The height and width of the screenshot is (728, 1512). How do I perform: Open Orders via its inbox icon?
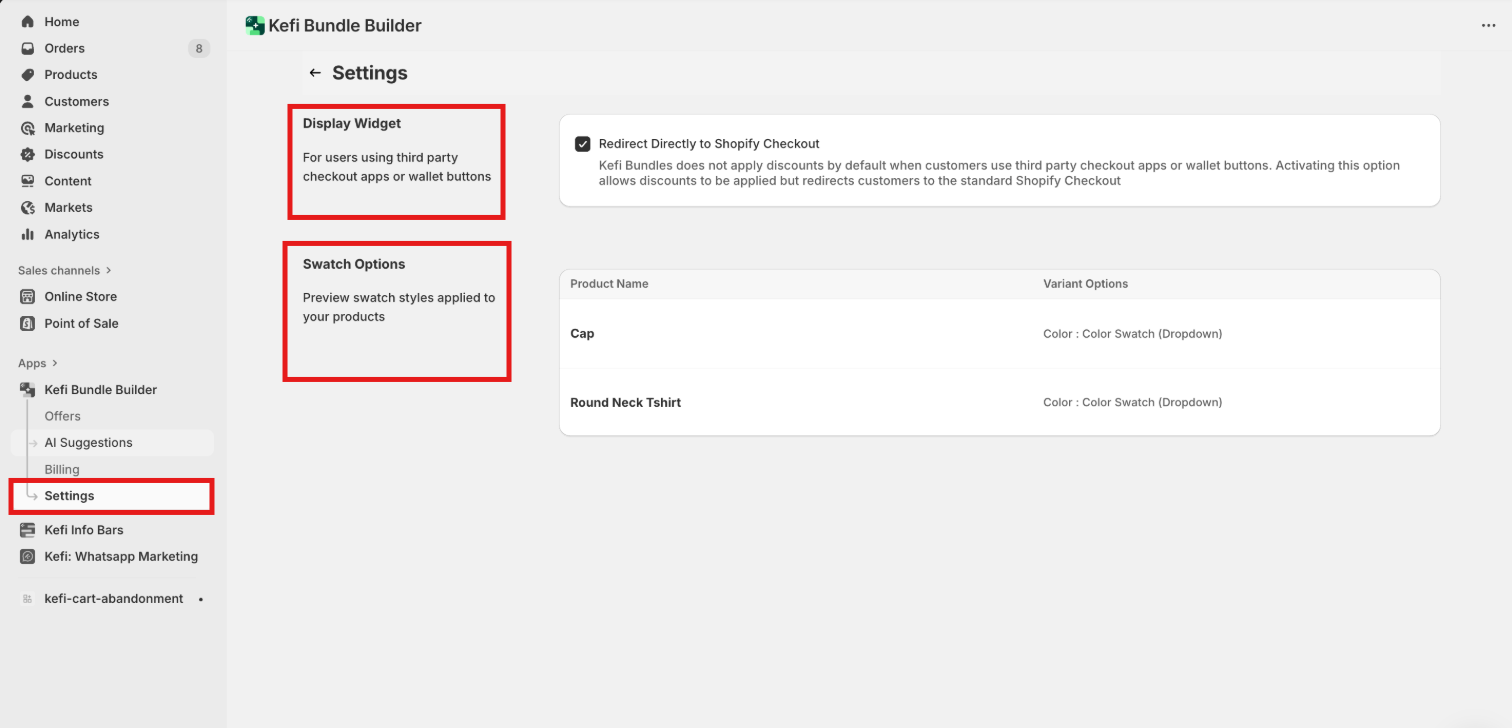[x=28, y=48]
